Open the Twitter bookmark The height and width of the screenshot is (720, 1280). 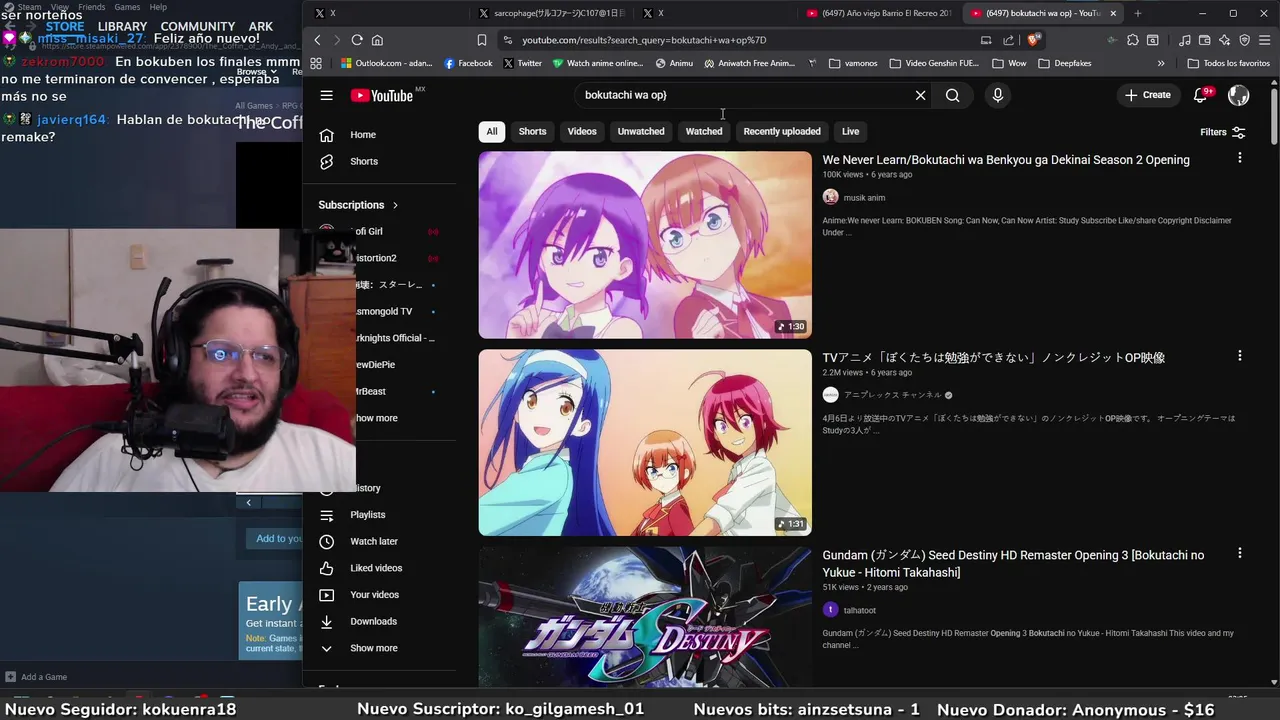522,63
